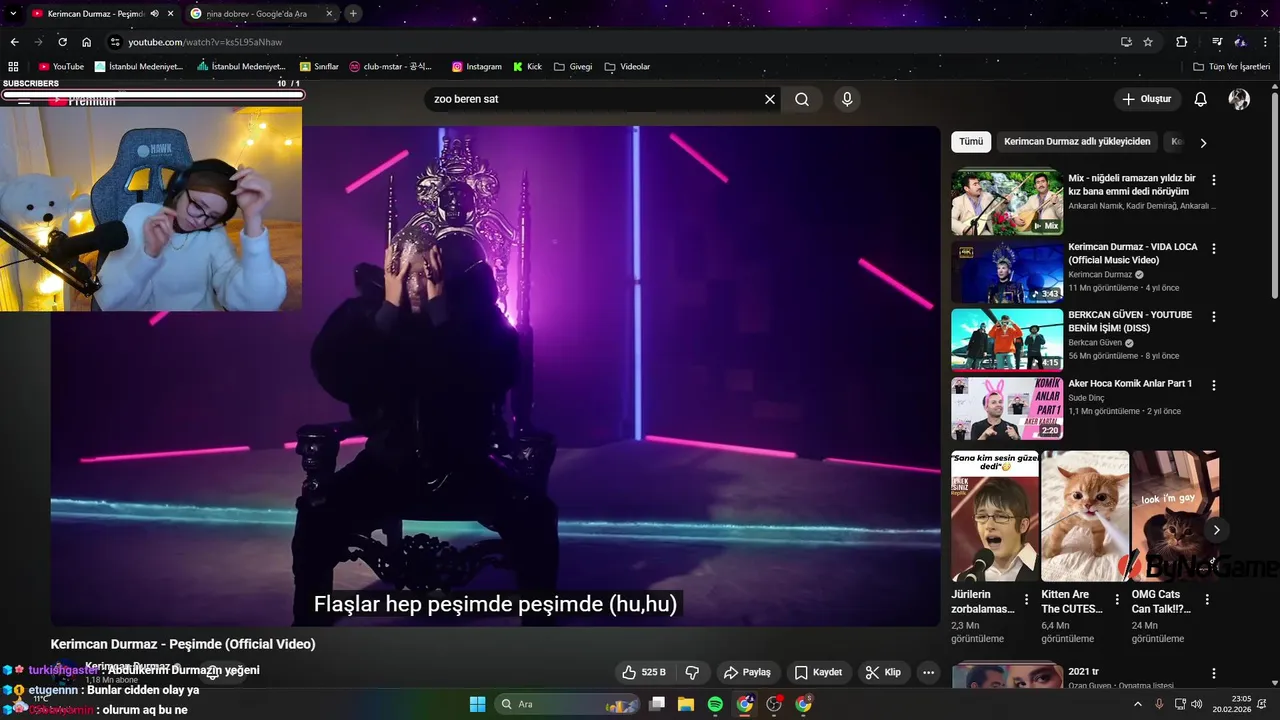Screen dimensions: 1280x720
Task: Show hidden system tray icons
Action: [1137, 704]
